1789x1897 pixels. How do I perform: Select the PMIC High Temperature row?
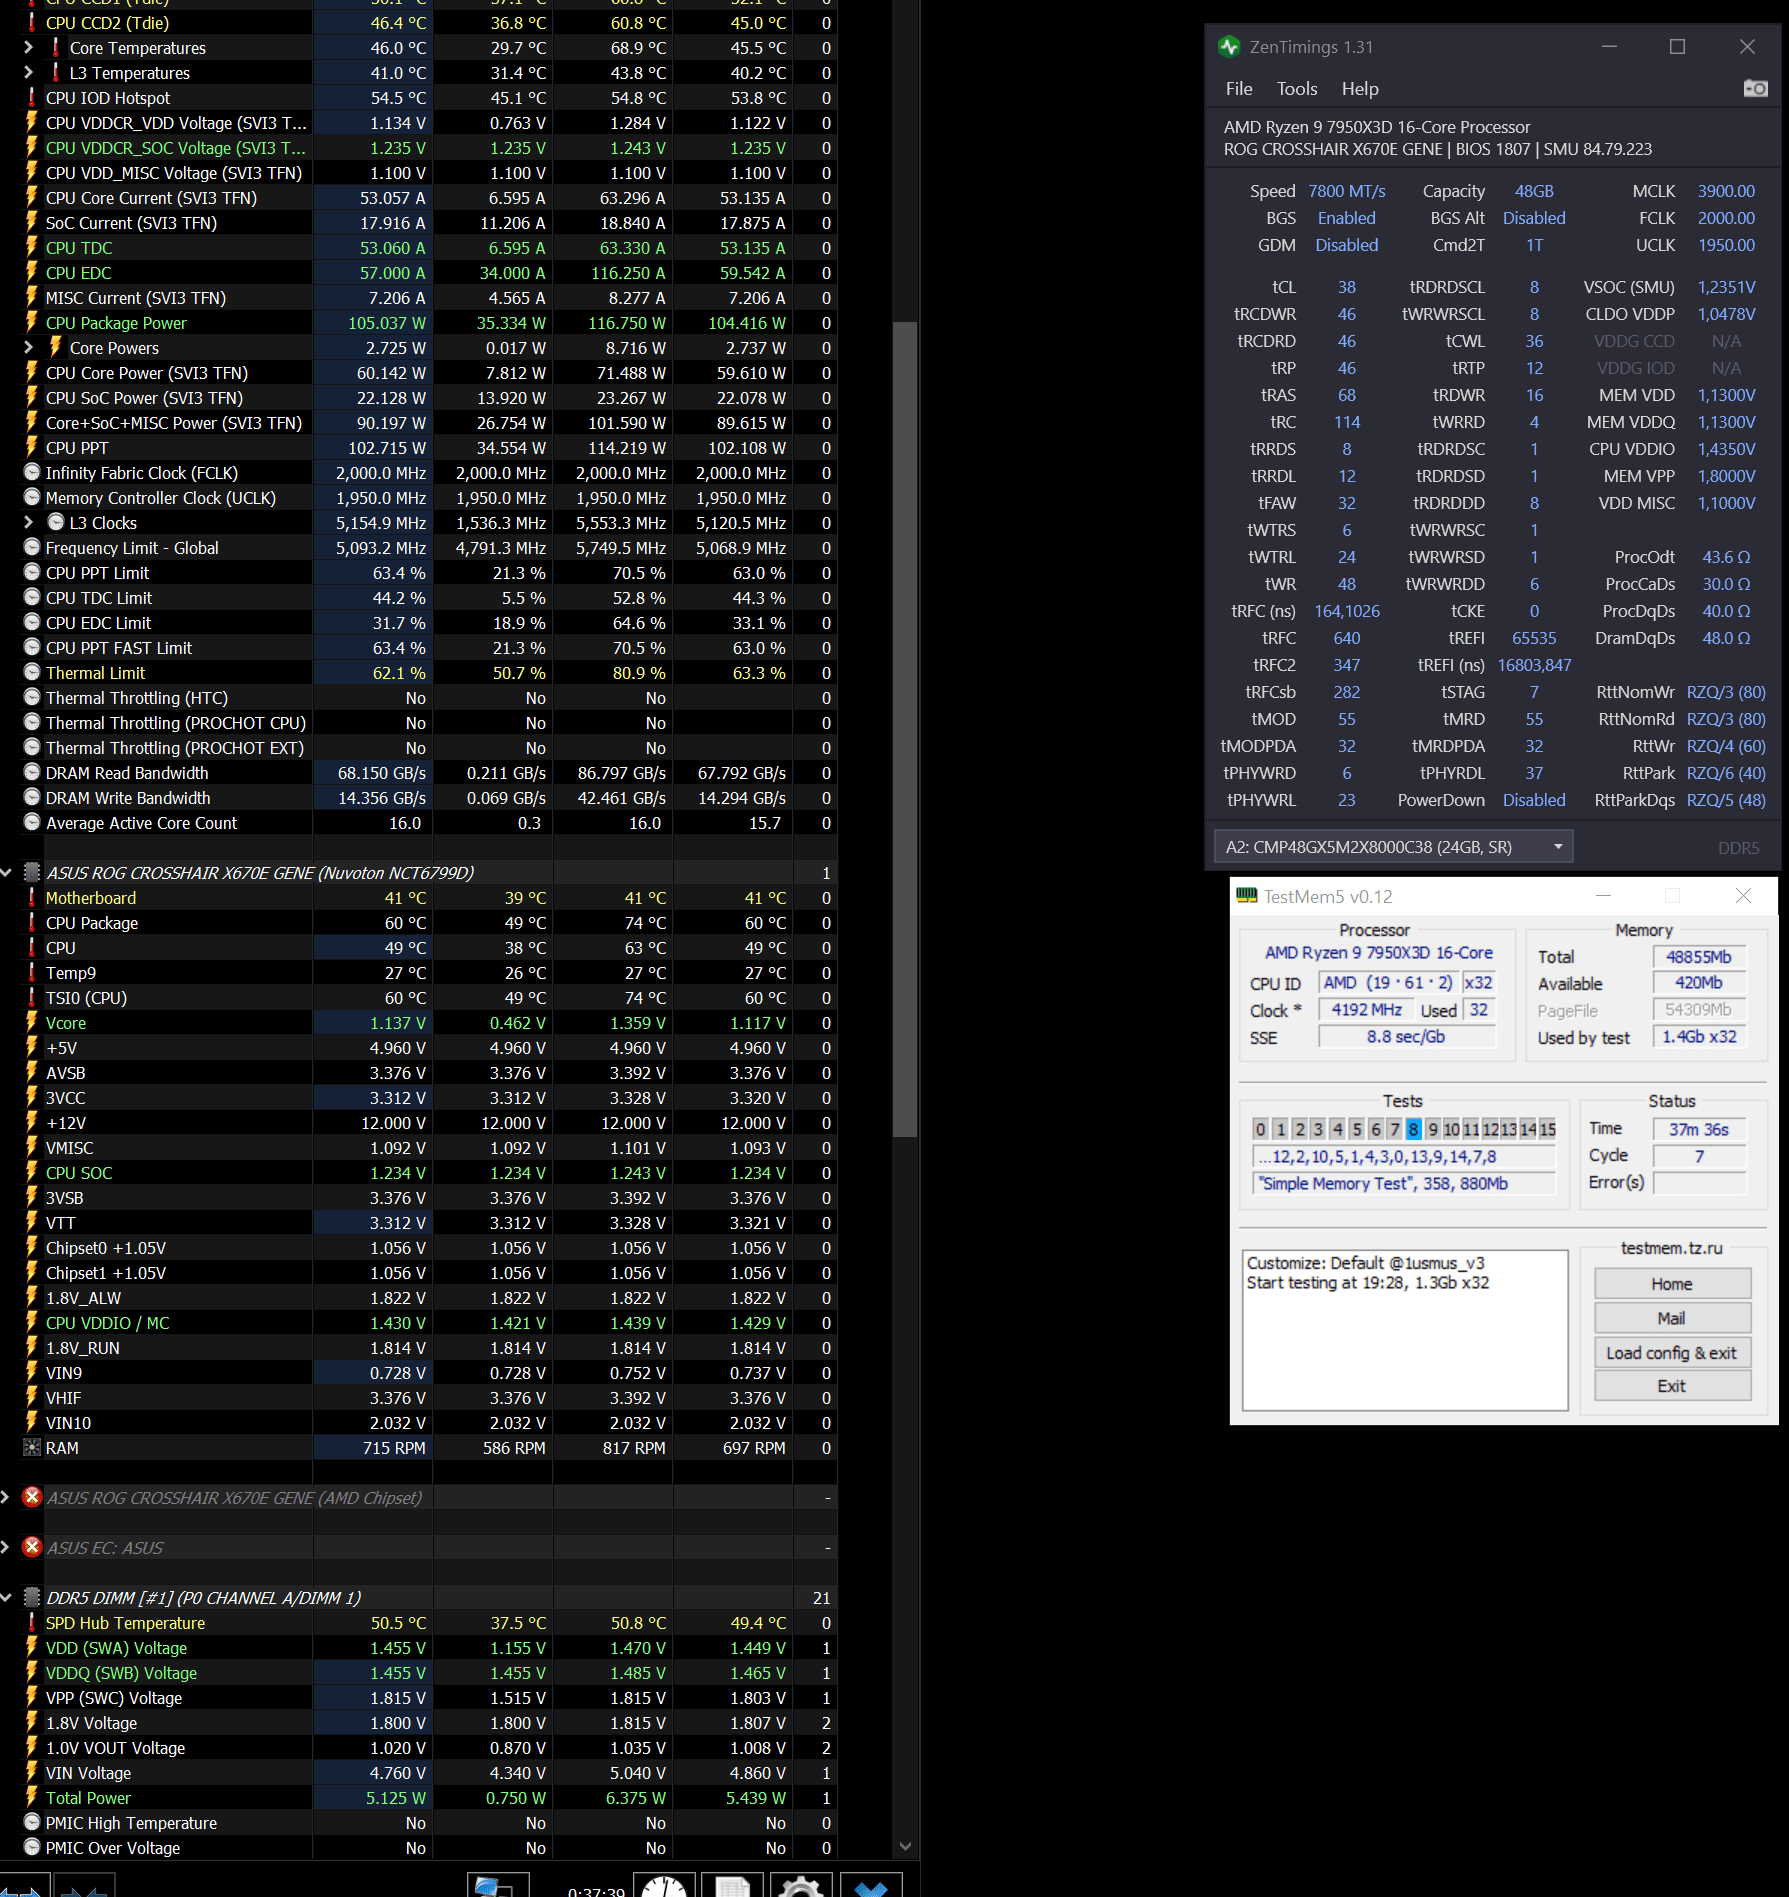418,1822
